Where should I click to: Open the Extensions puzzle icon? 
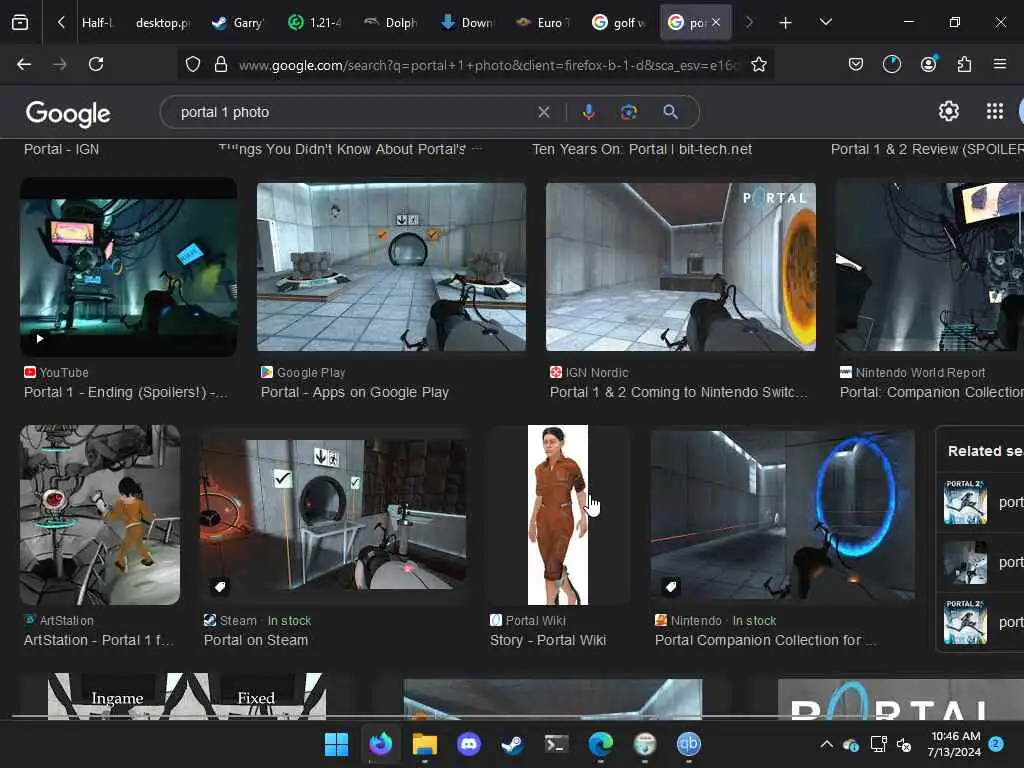(964, 64)
